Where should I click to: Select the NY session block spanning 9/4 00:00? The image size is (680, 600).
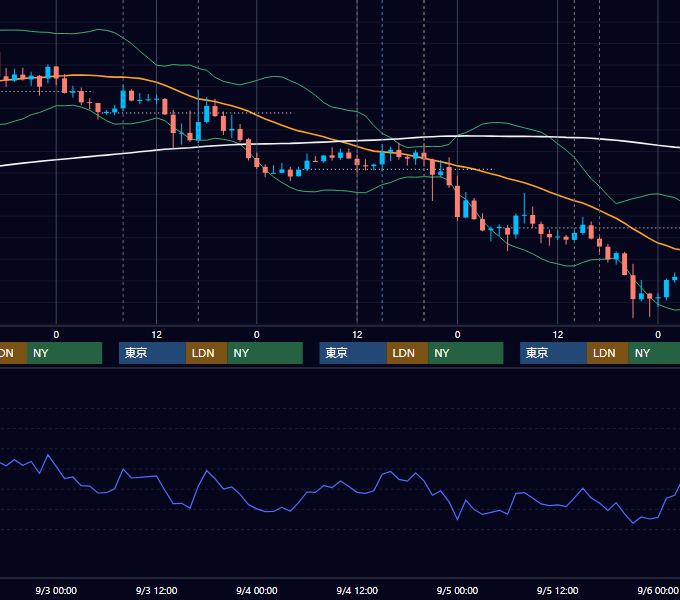(265, 353)
